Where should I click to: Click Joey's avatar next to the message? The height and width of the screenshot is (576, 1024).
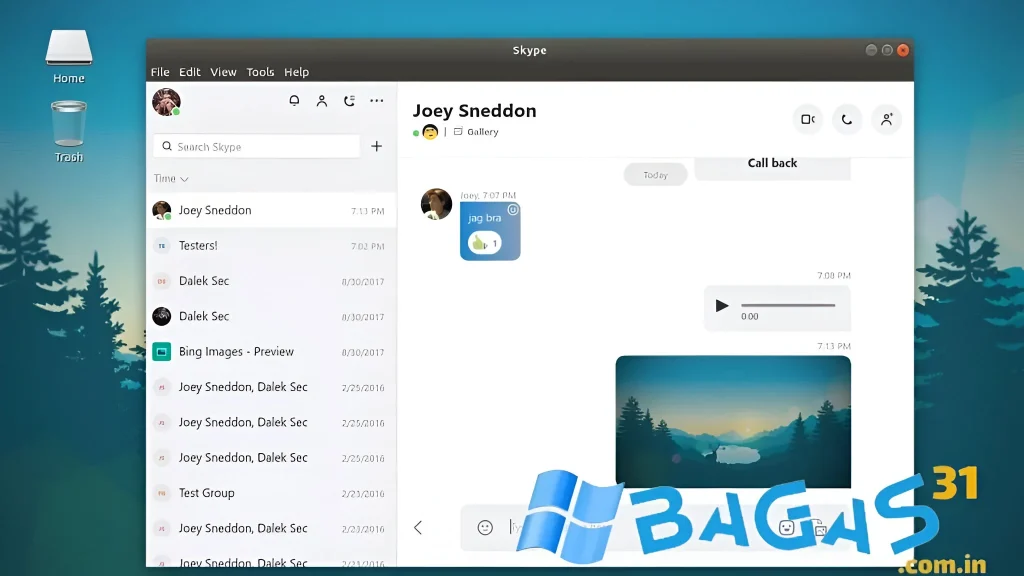click(x=436, y=204)
